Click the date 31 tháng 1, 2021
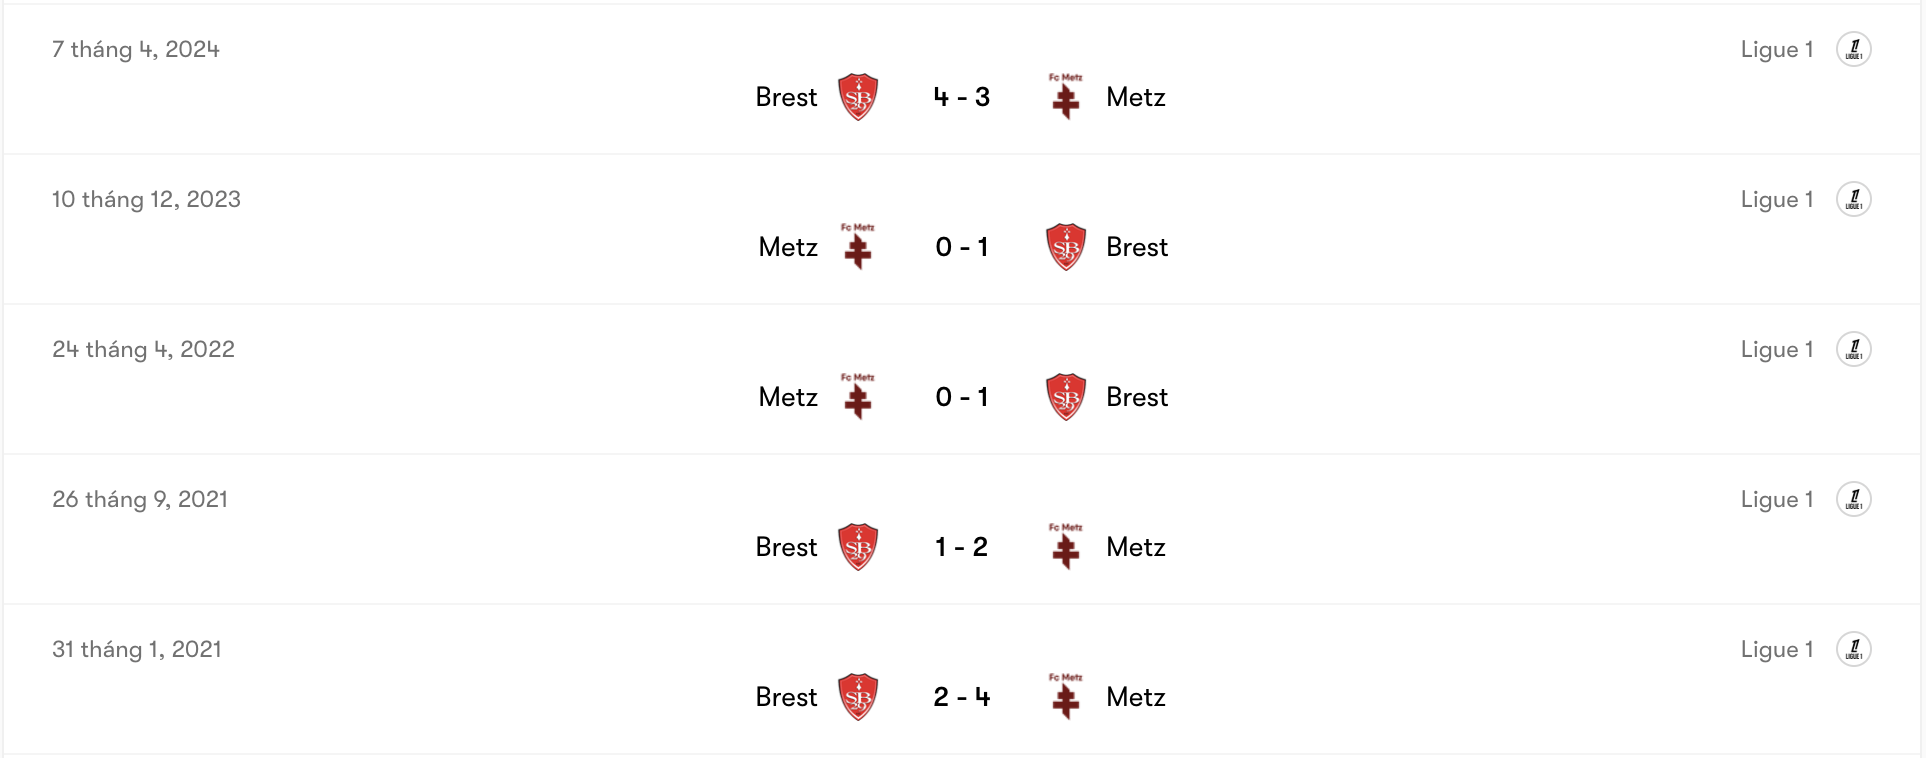 tap(136, 648)
